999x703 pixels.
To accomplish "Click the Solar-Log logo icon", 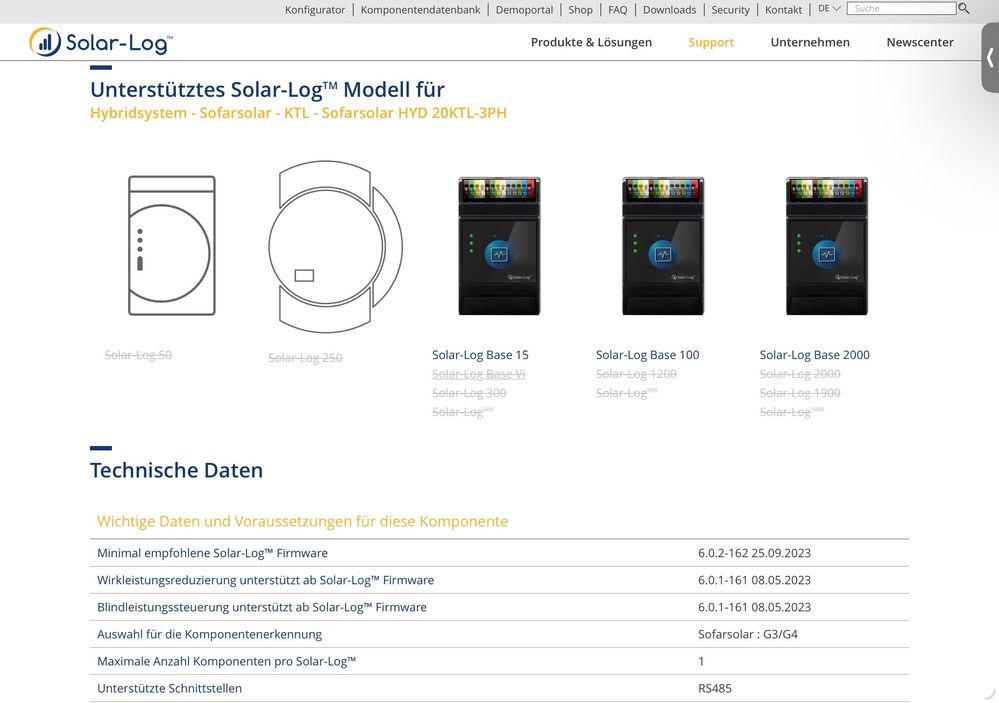I will pos(45,42).
